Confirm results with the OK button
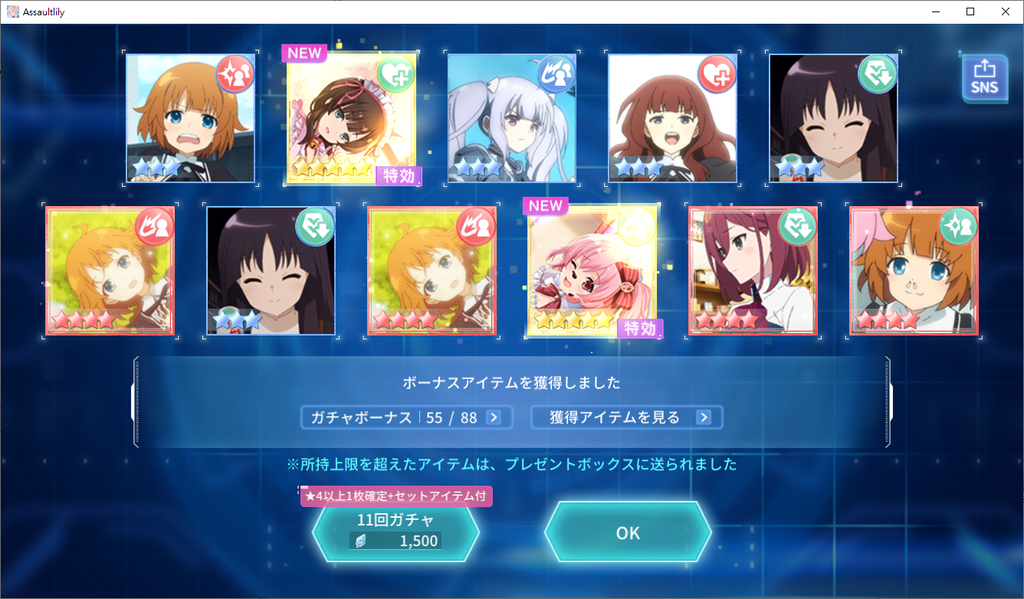The image size is (1024, 599). 628,532
